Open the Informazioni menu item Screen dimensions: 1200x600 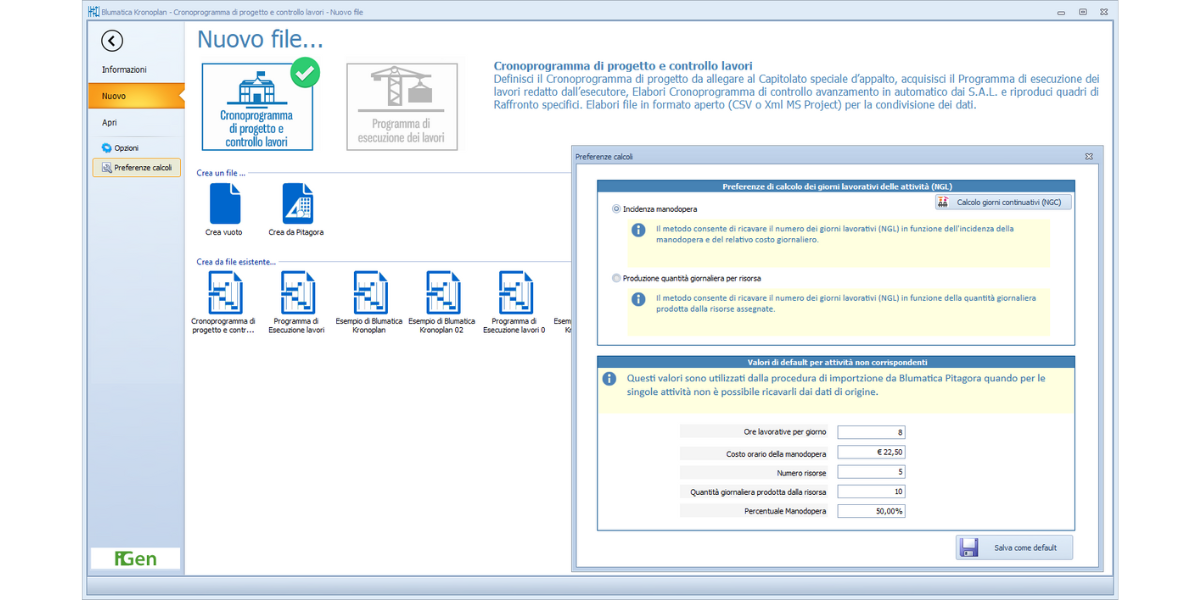[124, 70]
